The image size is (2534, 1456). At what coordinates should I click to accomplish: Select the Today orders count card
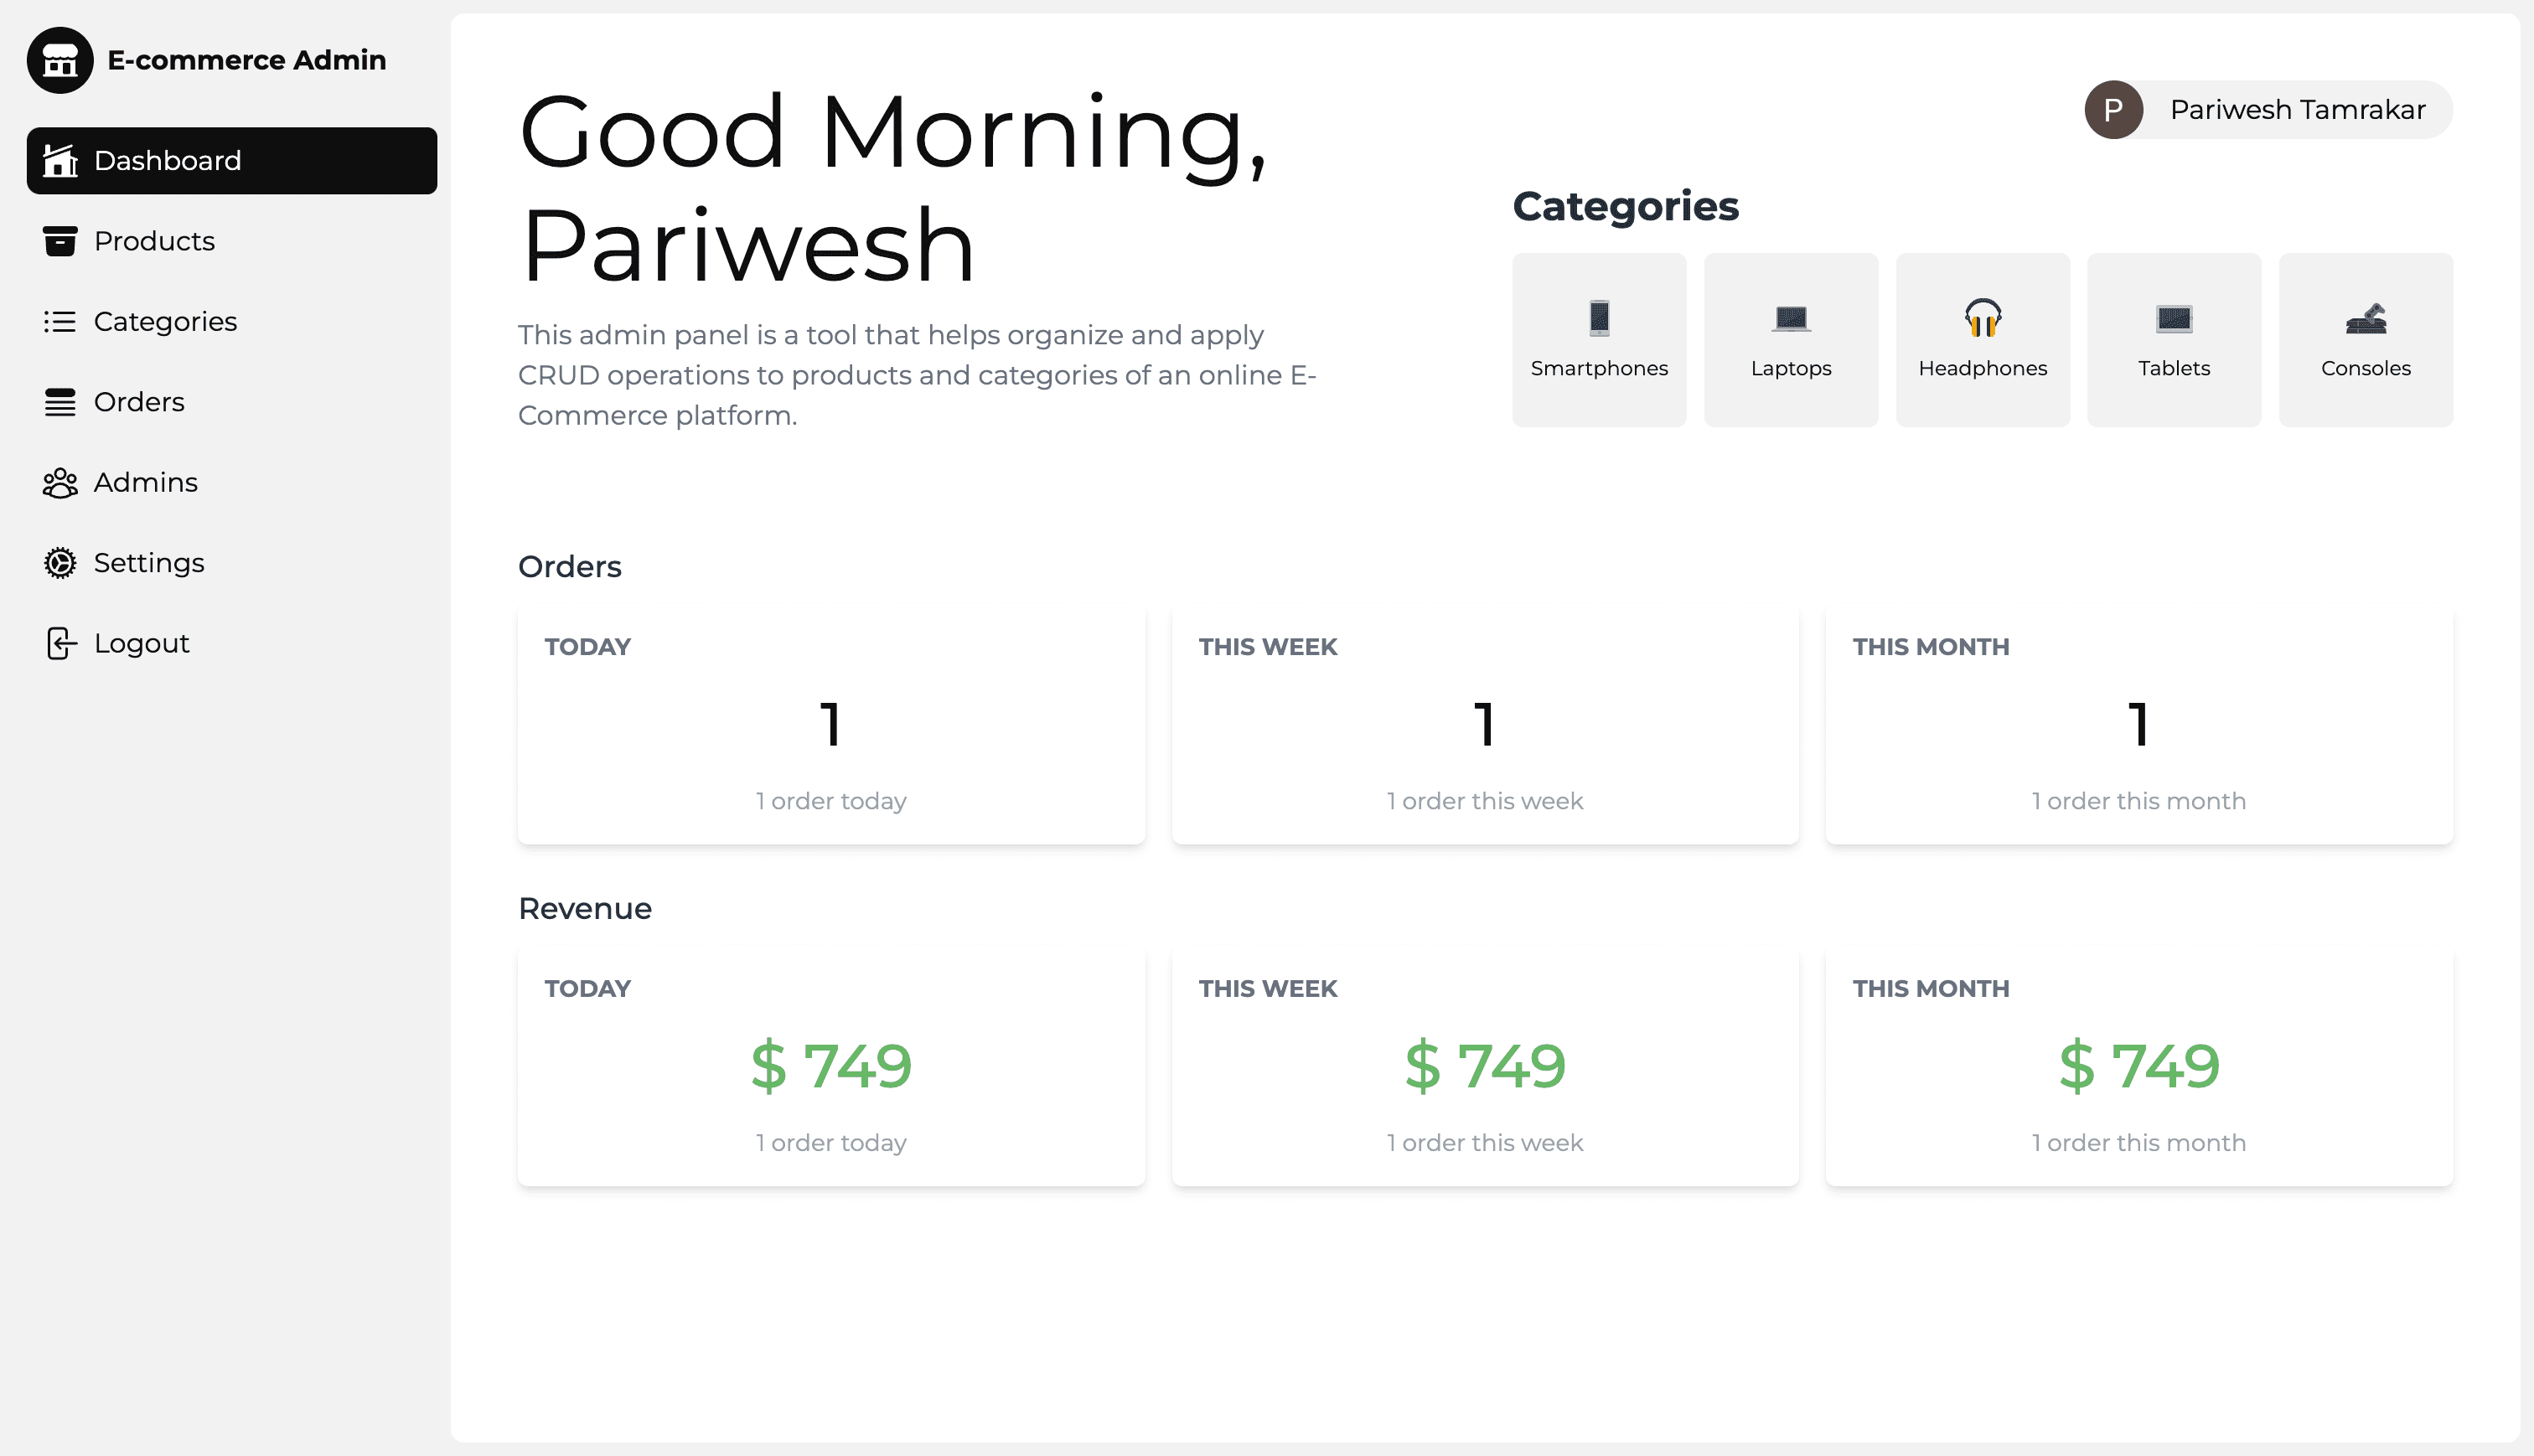(831, 725)
